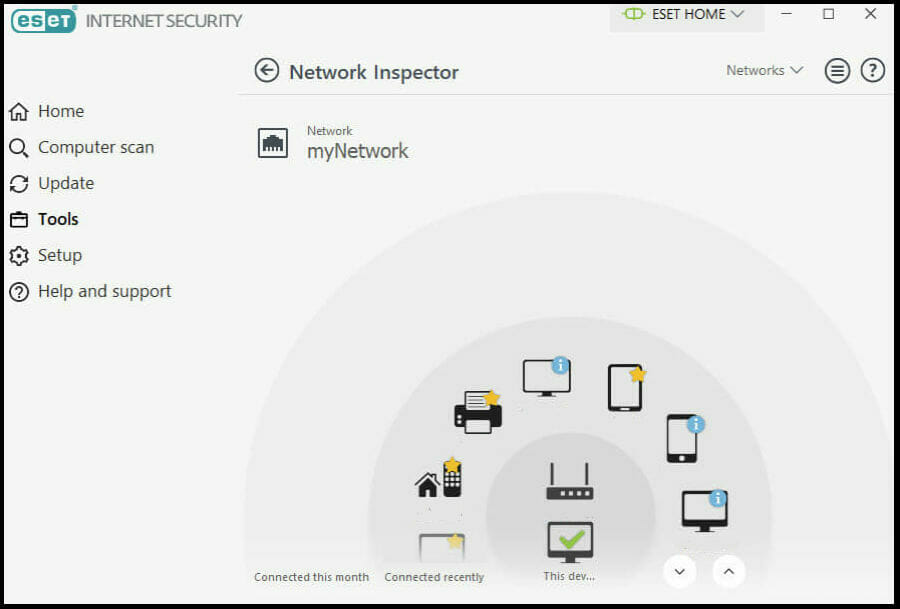
Task: Open Computer scan section
Action: click(x=82, y=148)
